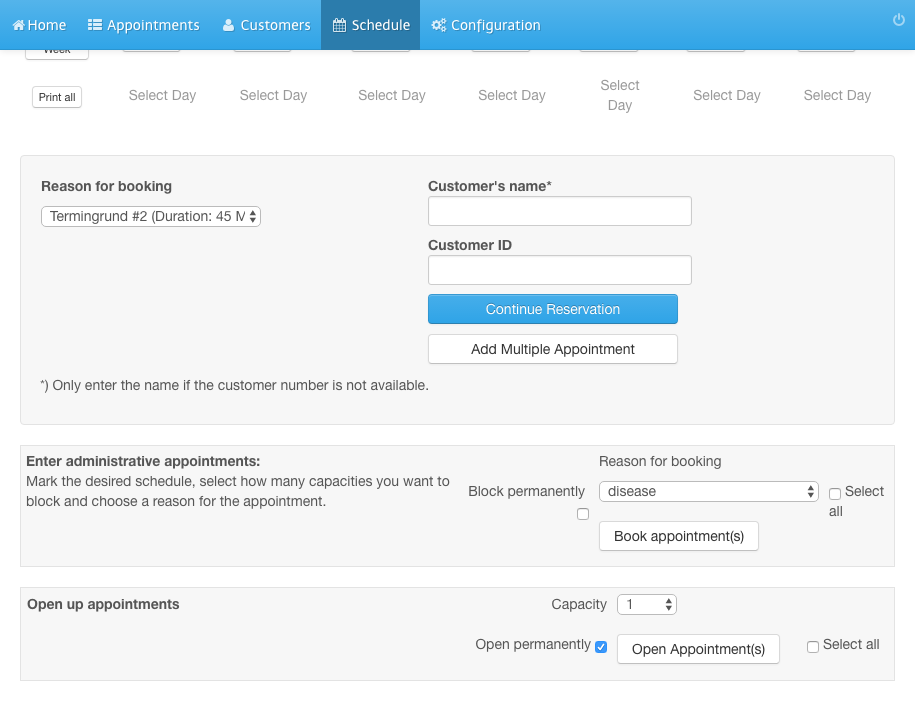Viewport: 915px width, 701px height.
Task: Click the Print all button
Action: [57, 97]
